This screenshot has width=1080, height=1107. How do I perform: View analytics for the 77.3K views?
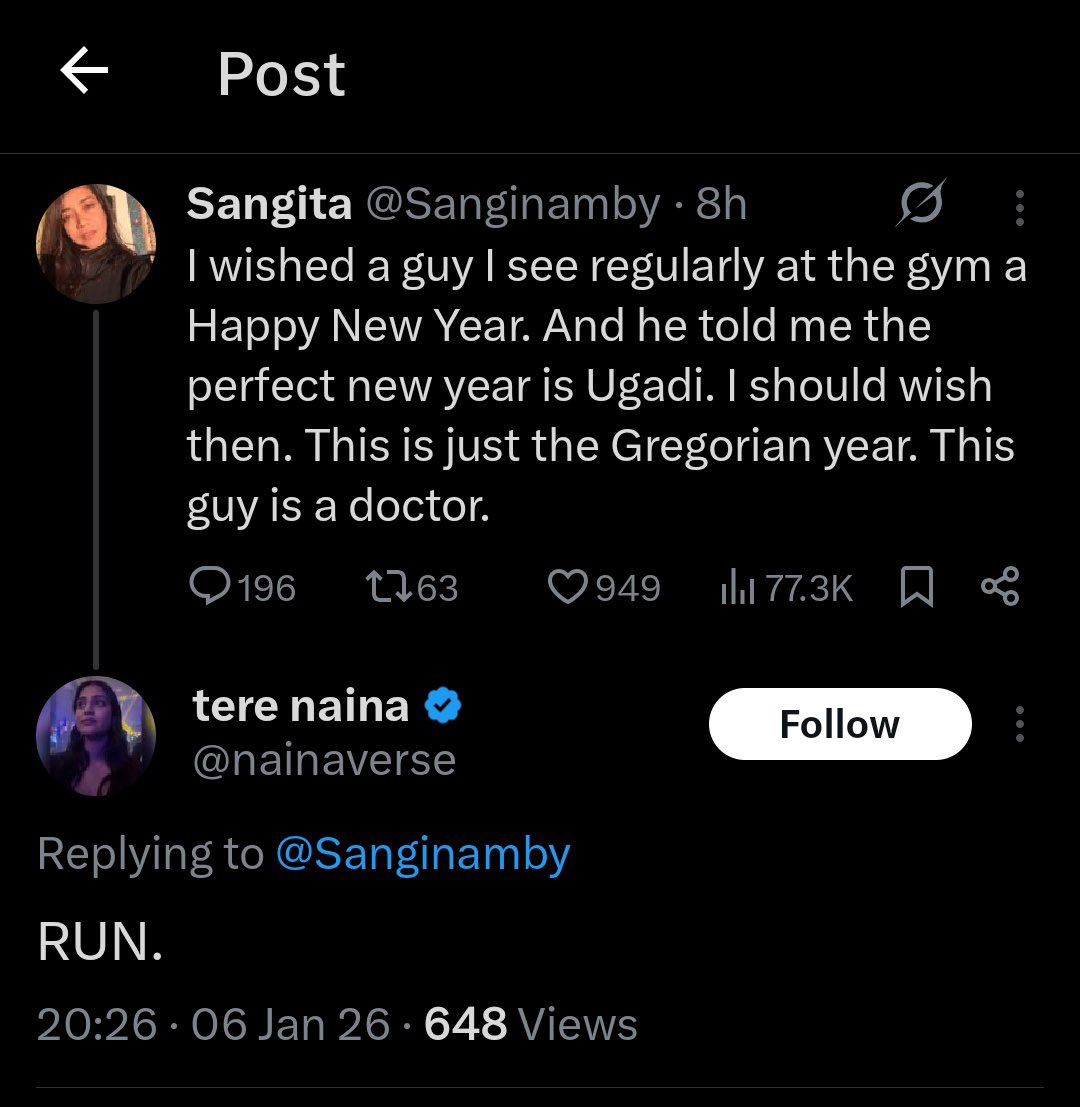tap(787, 587)
